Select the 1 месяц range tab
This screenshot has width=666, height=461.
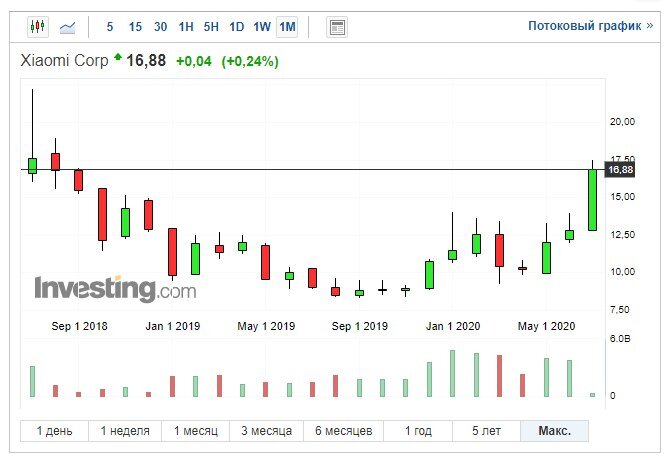195,431
